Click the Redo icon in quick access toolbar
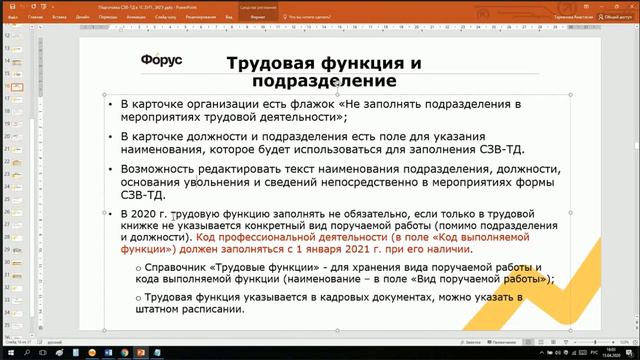This screenshot has width=640, height=360. [x=33, y=7]
